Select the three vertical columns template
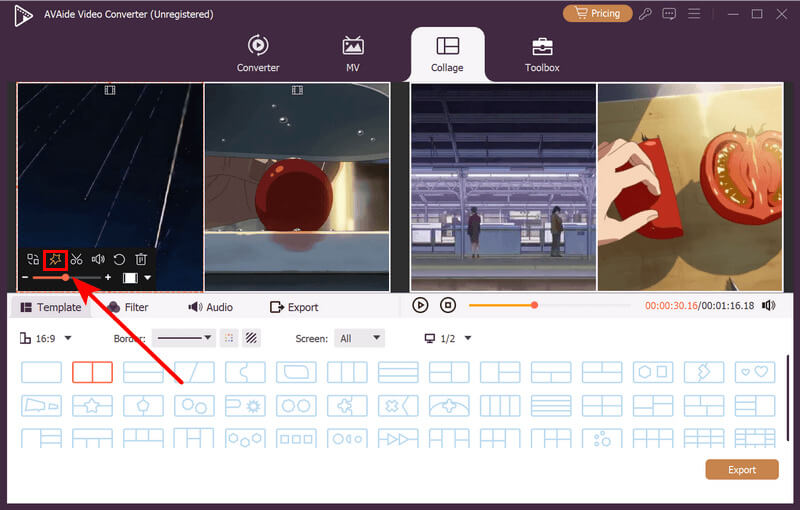This screenshot has width=800, height=510. pos(347,372)
